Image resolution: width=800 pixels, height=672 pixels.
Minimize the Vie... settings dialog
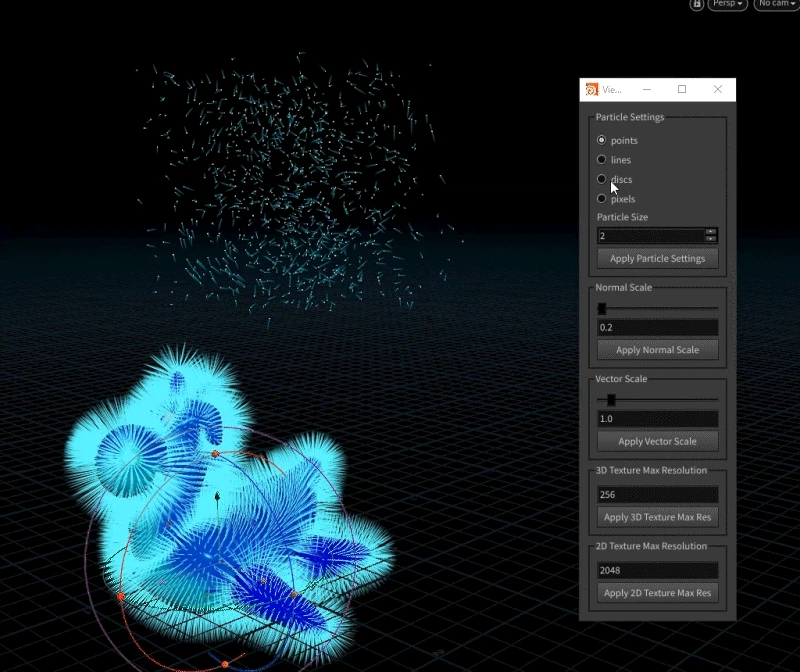pos(647,89)
